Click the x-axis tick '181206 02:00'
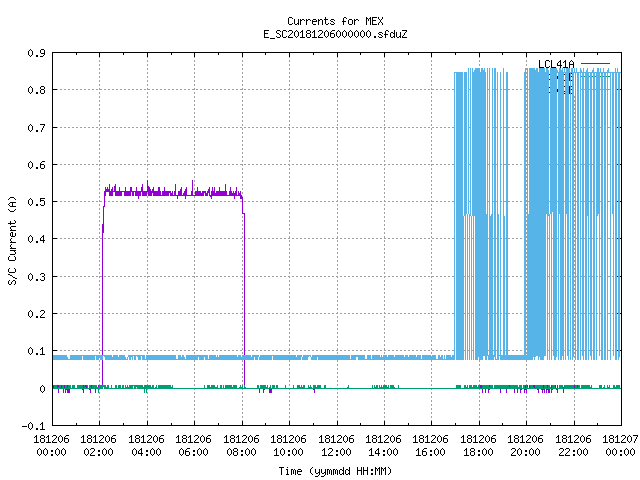The image size is (640, 480). 98,446
